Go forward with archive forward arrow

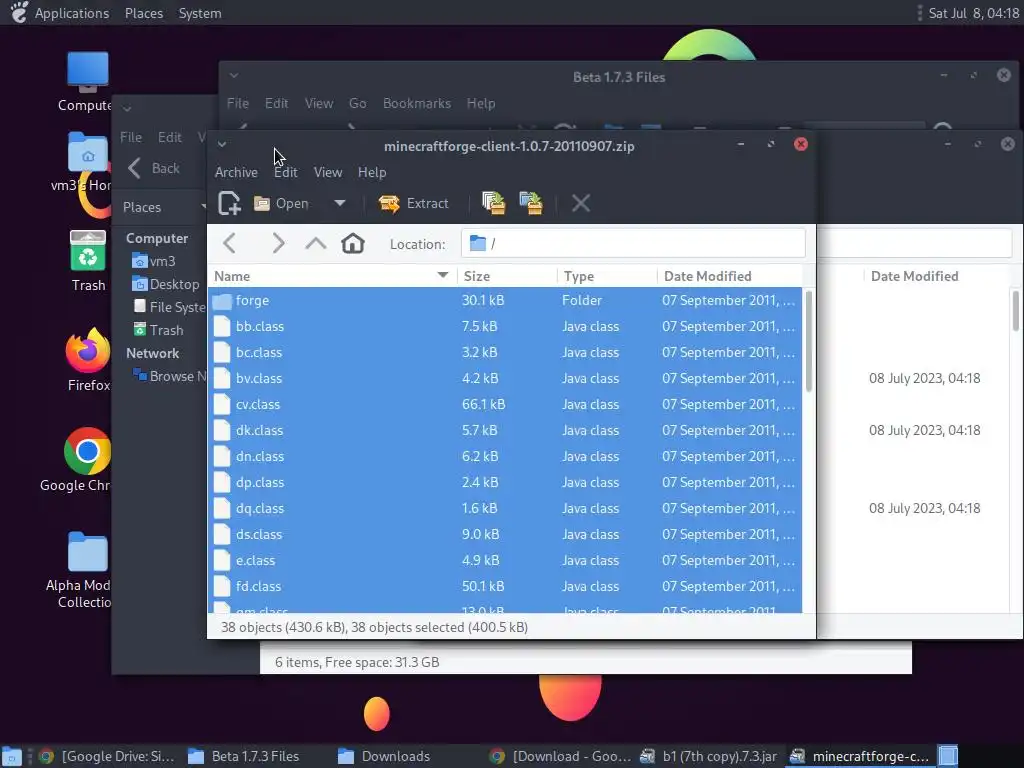click(x=278, y=244)
